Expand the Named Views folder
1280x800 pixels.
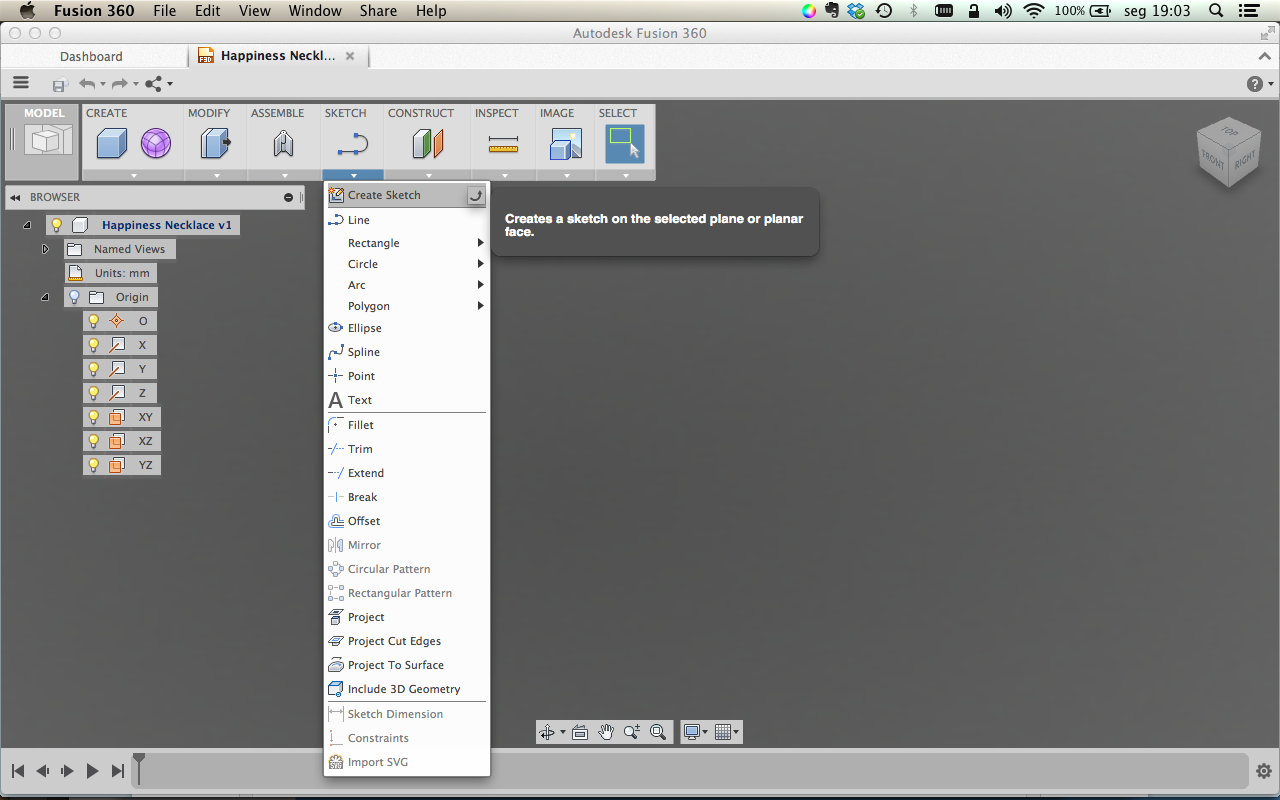coord(45,248)
